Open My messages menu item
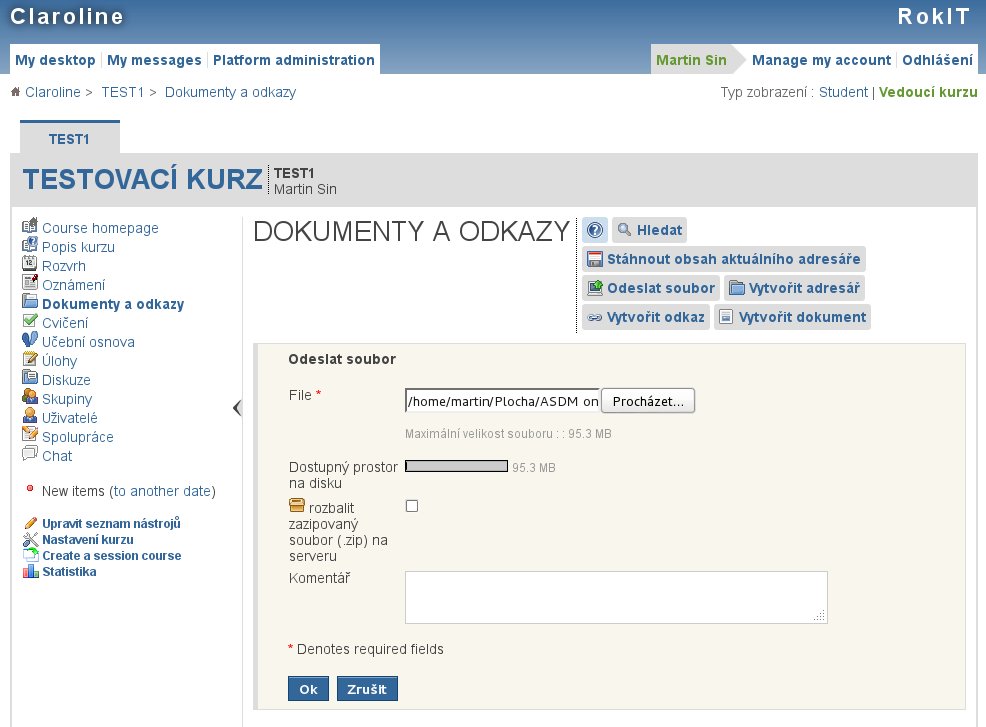The height and width of the screenshot is (727, 986). (x=154, y=60)
